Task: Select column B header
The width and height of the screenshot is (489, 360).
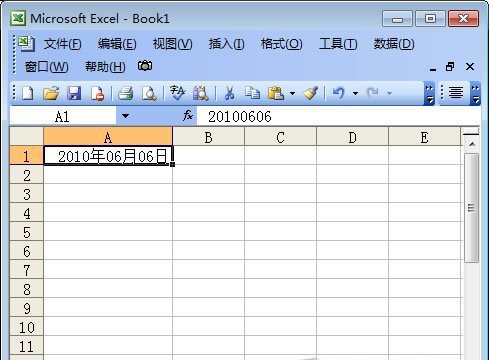Action: click(209, 137)
